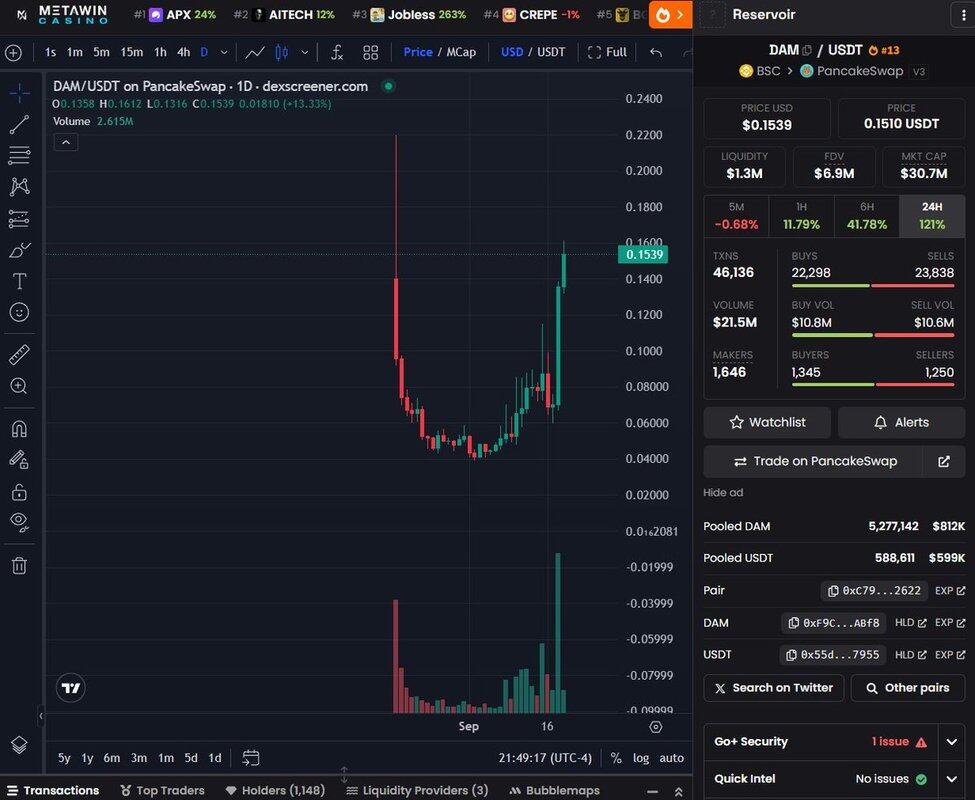Open Other pairs

point(908,688)
